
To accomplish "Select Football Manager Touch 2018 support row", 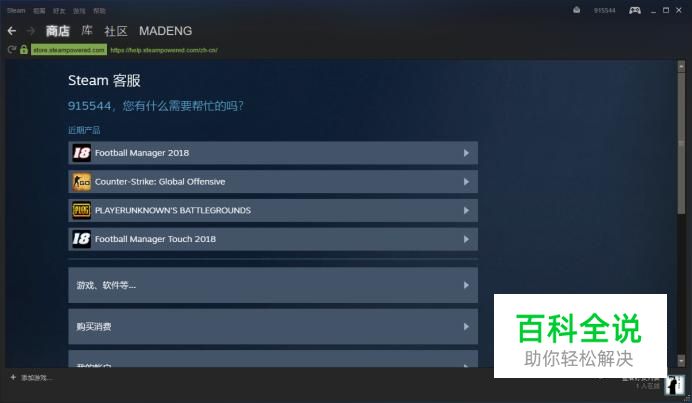I will (273, 239).
